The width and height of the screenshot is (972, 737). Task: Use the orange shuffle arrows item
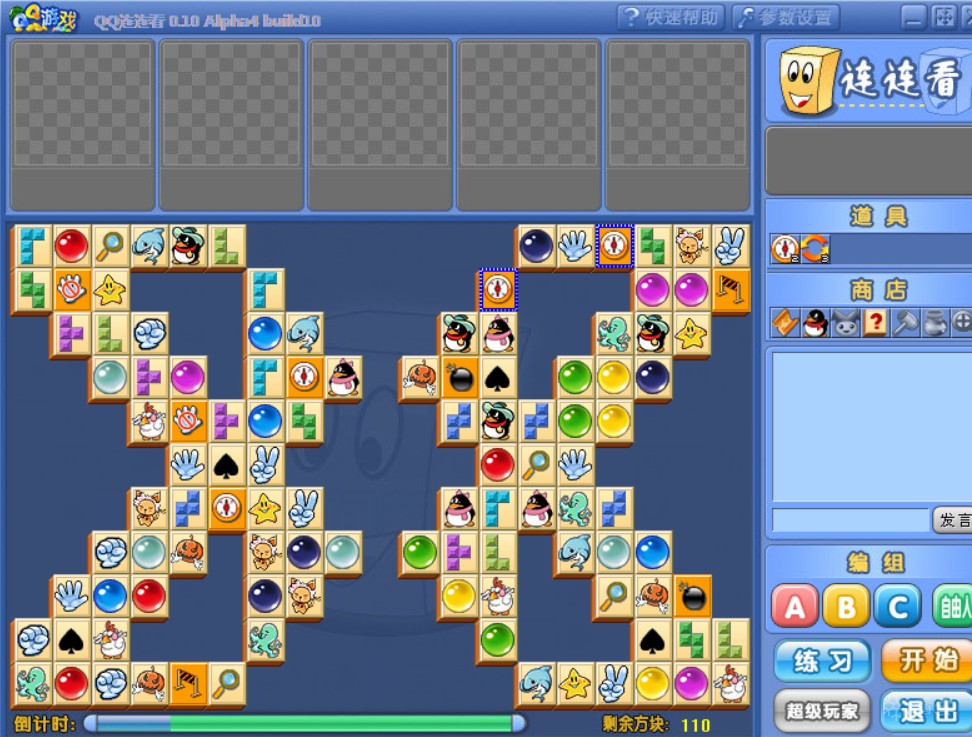[x=815, y=249]
